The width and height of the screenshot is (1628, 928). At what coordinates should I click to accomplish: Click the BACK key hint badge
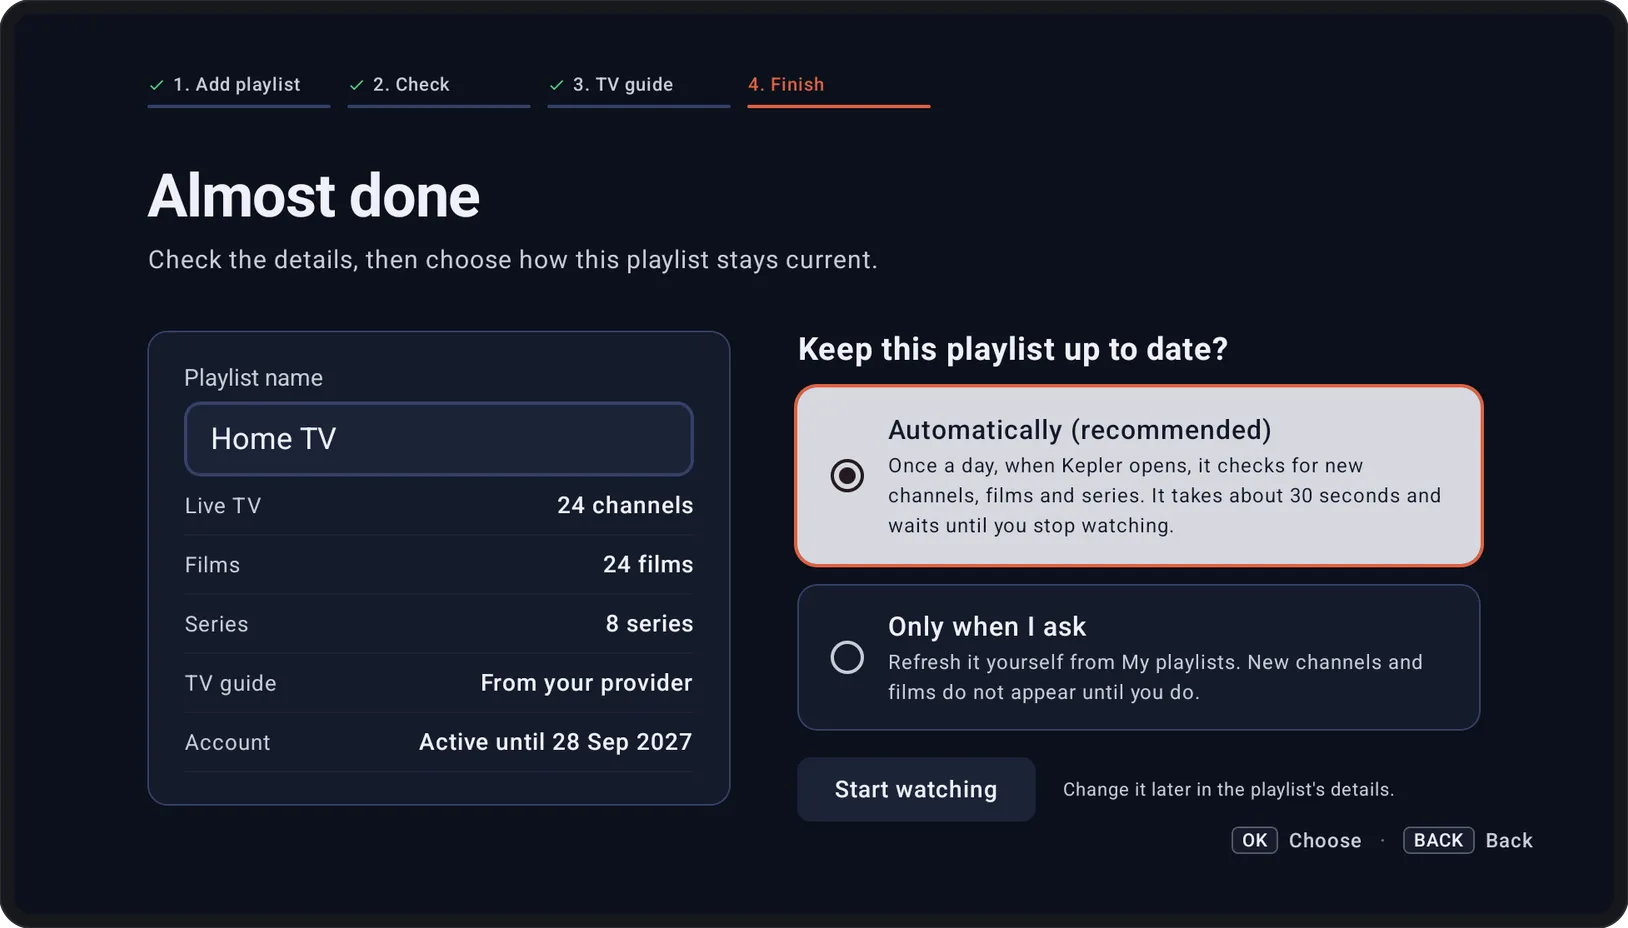pos(1438,840)
